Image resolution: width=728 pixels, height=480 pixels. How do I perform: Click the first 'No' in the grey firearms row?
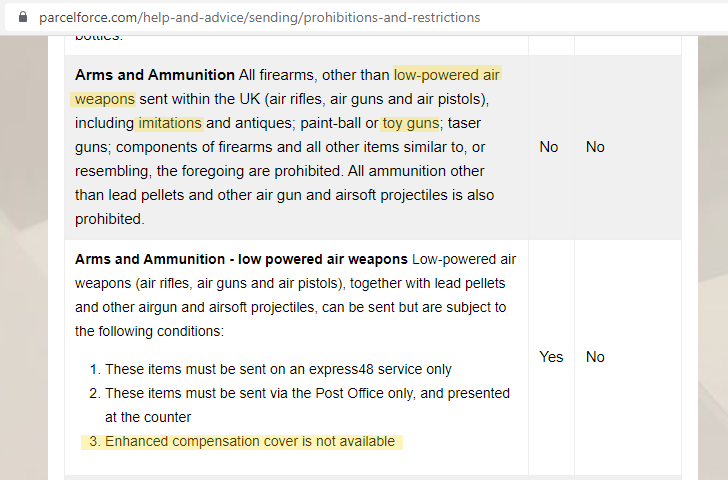click(x=549, y=147)
